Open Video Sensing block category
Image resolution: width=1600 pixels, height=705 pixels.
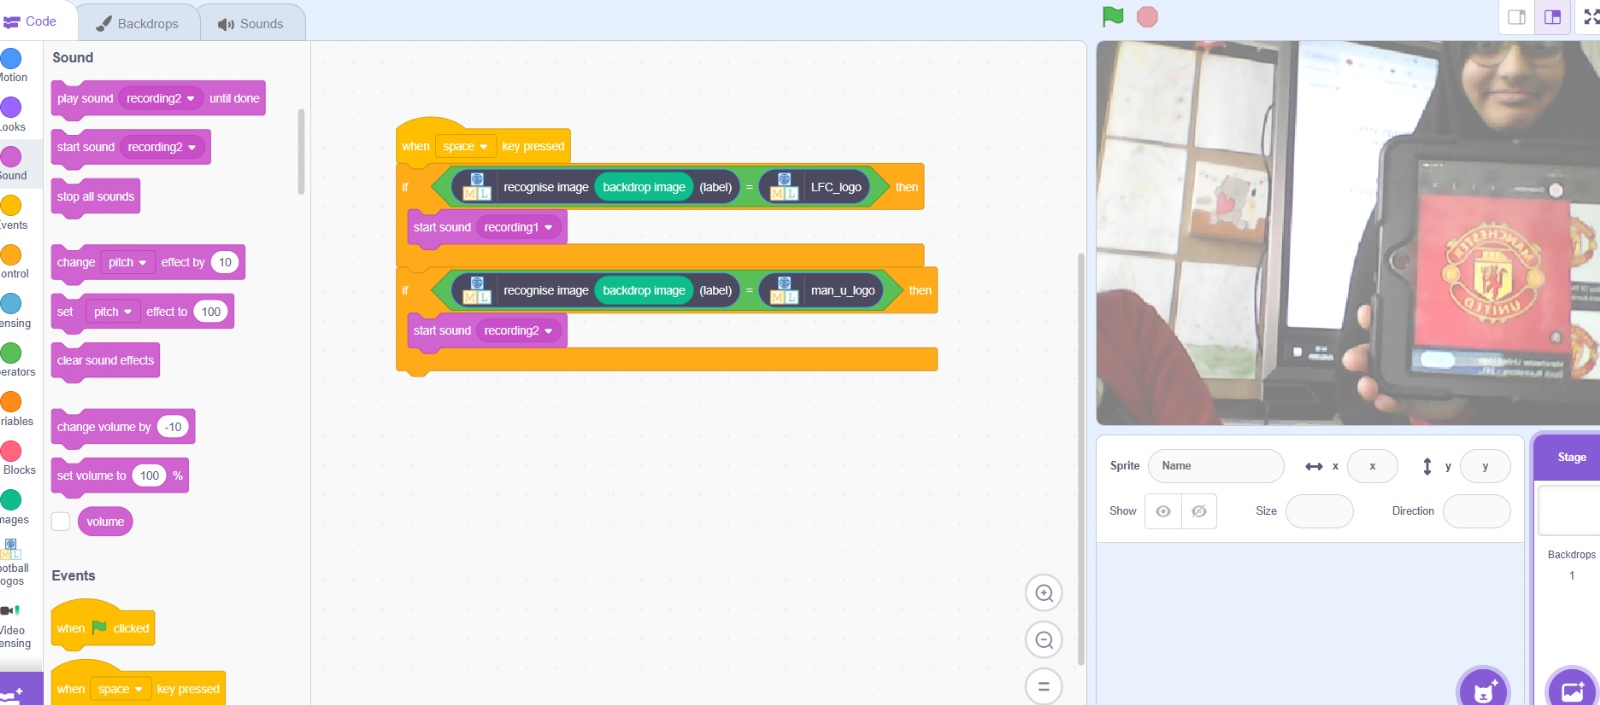click(x=12, y=625)
